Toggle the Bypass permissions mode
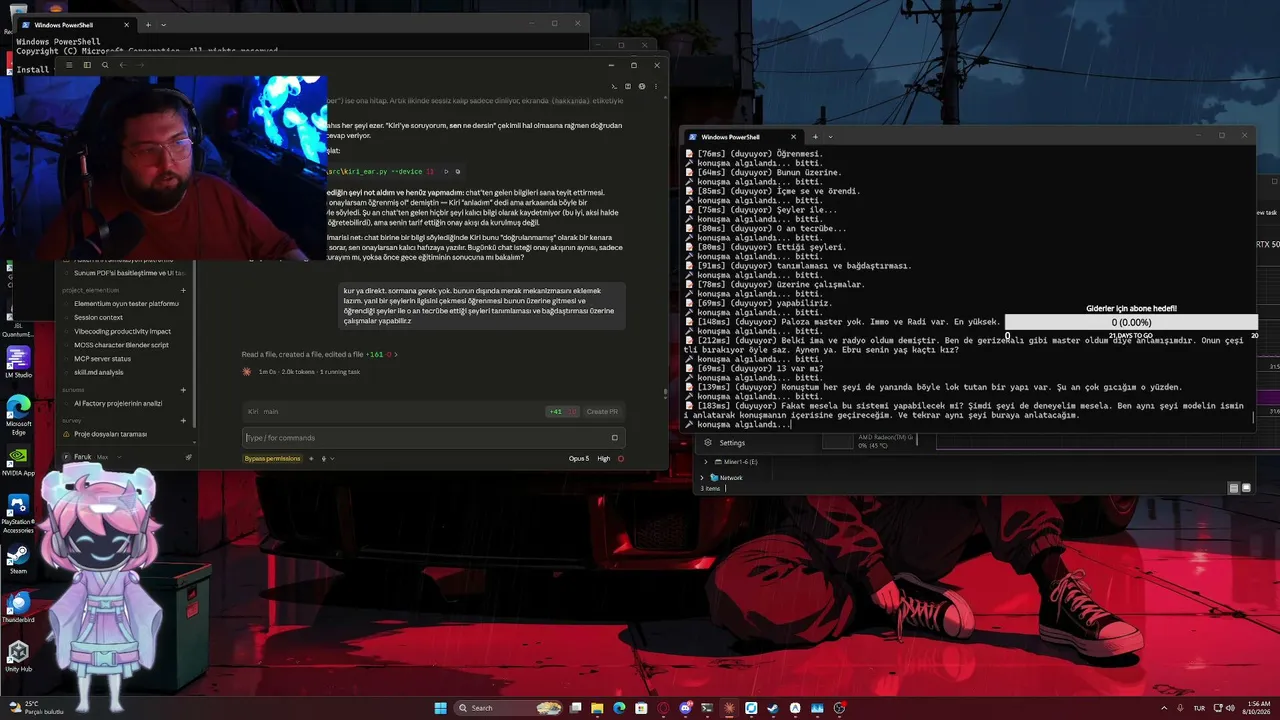 pos(272,458)
